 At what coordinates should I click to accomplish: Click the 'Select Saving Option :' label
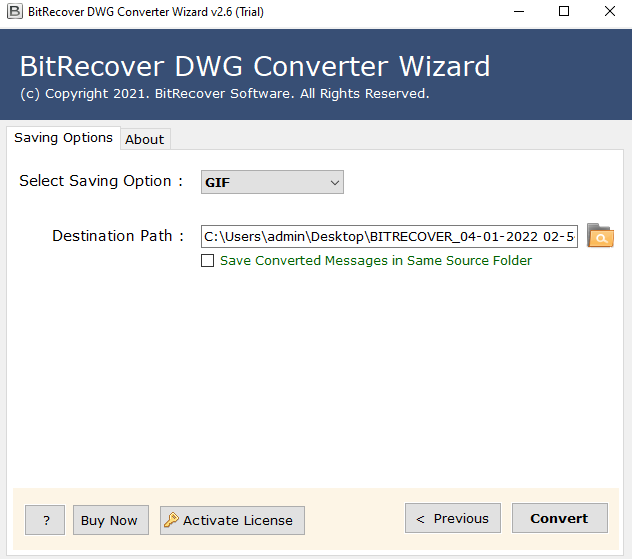tap(101, 181)
